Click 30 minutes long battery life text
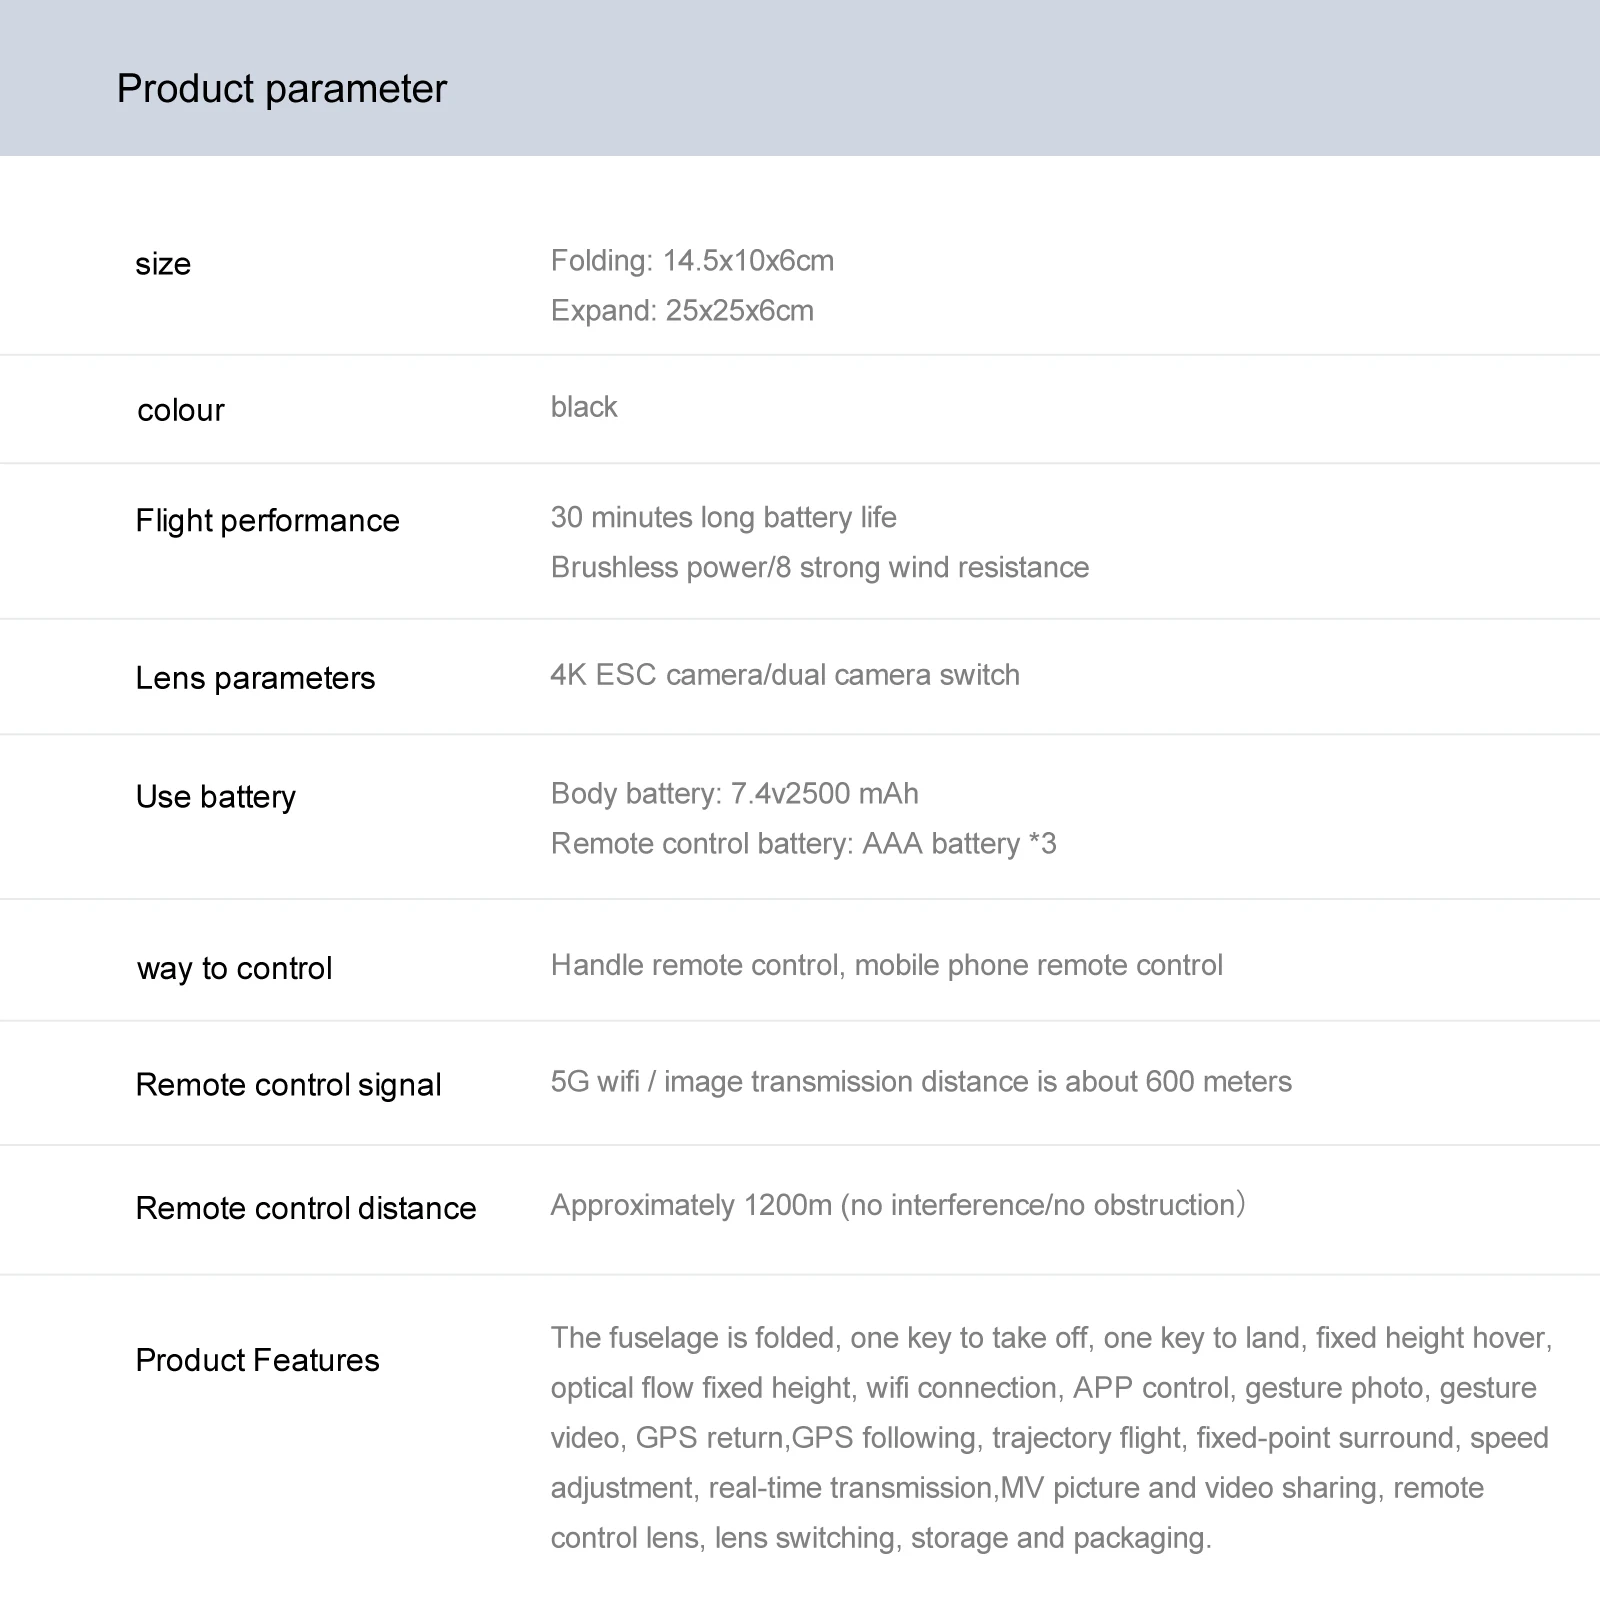Screen dimensions: 1600x1600 723,517
